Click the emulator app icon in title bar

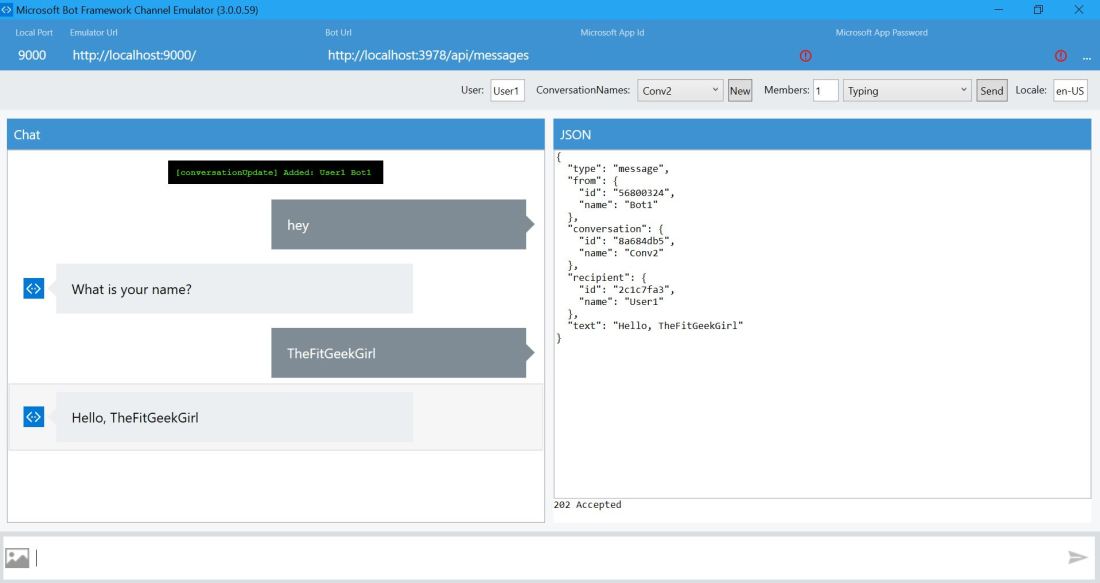pyautogui.click(x=8, y=9)
